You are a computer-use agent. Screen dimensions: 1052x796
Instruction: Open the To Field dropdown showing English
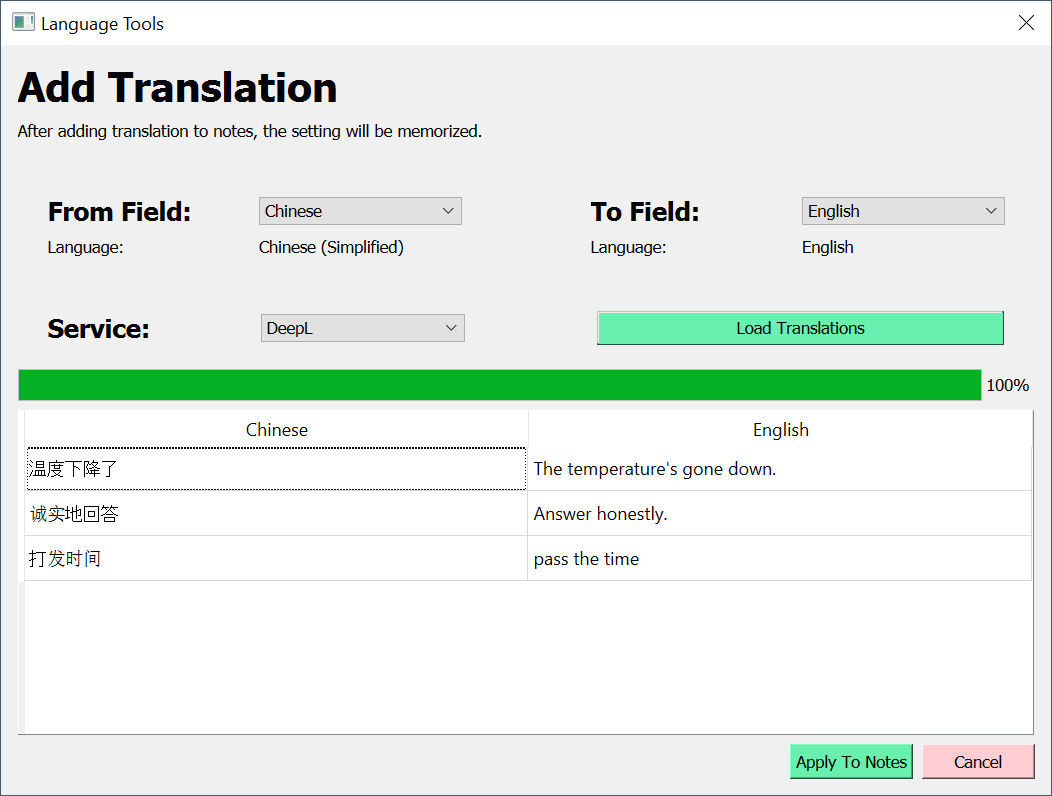click(x=902, y=211)
